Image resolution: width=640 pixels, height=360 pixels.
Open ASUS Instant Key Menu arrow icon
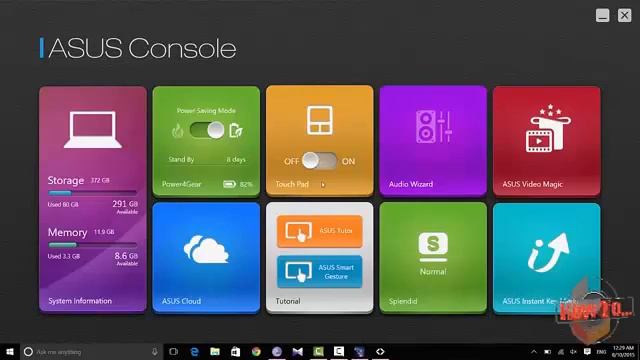coord(548,253)
